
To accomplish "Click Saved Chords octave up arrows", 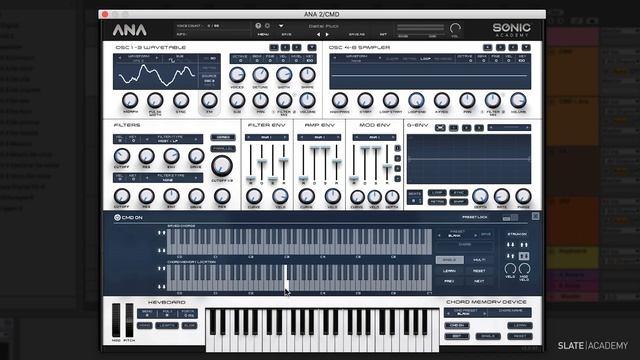I will (x=162, y=233).
